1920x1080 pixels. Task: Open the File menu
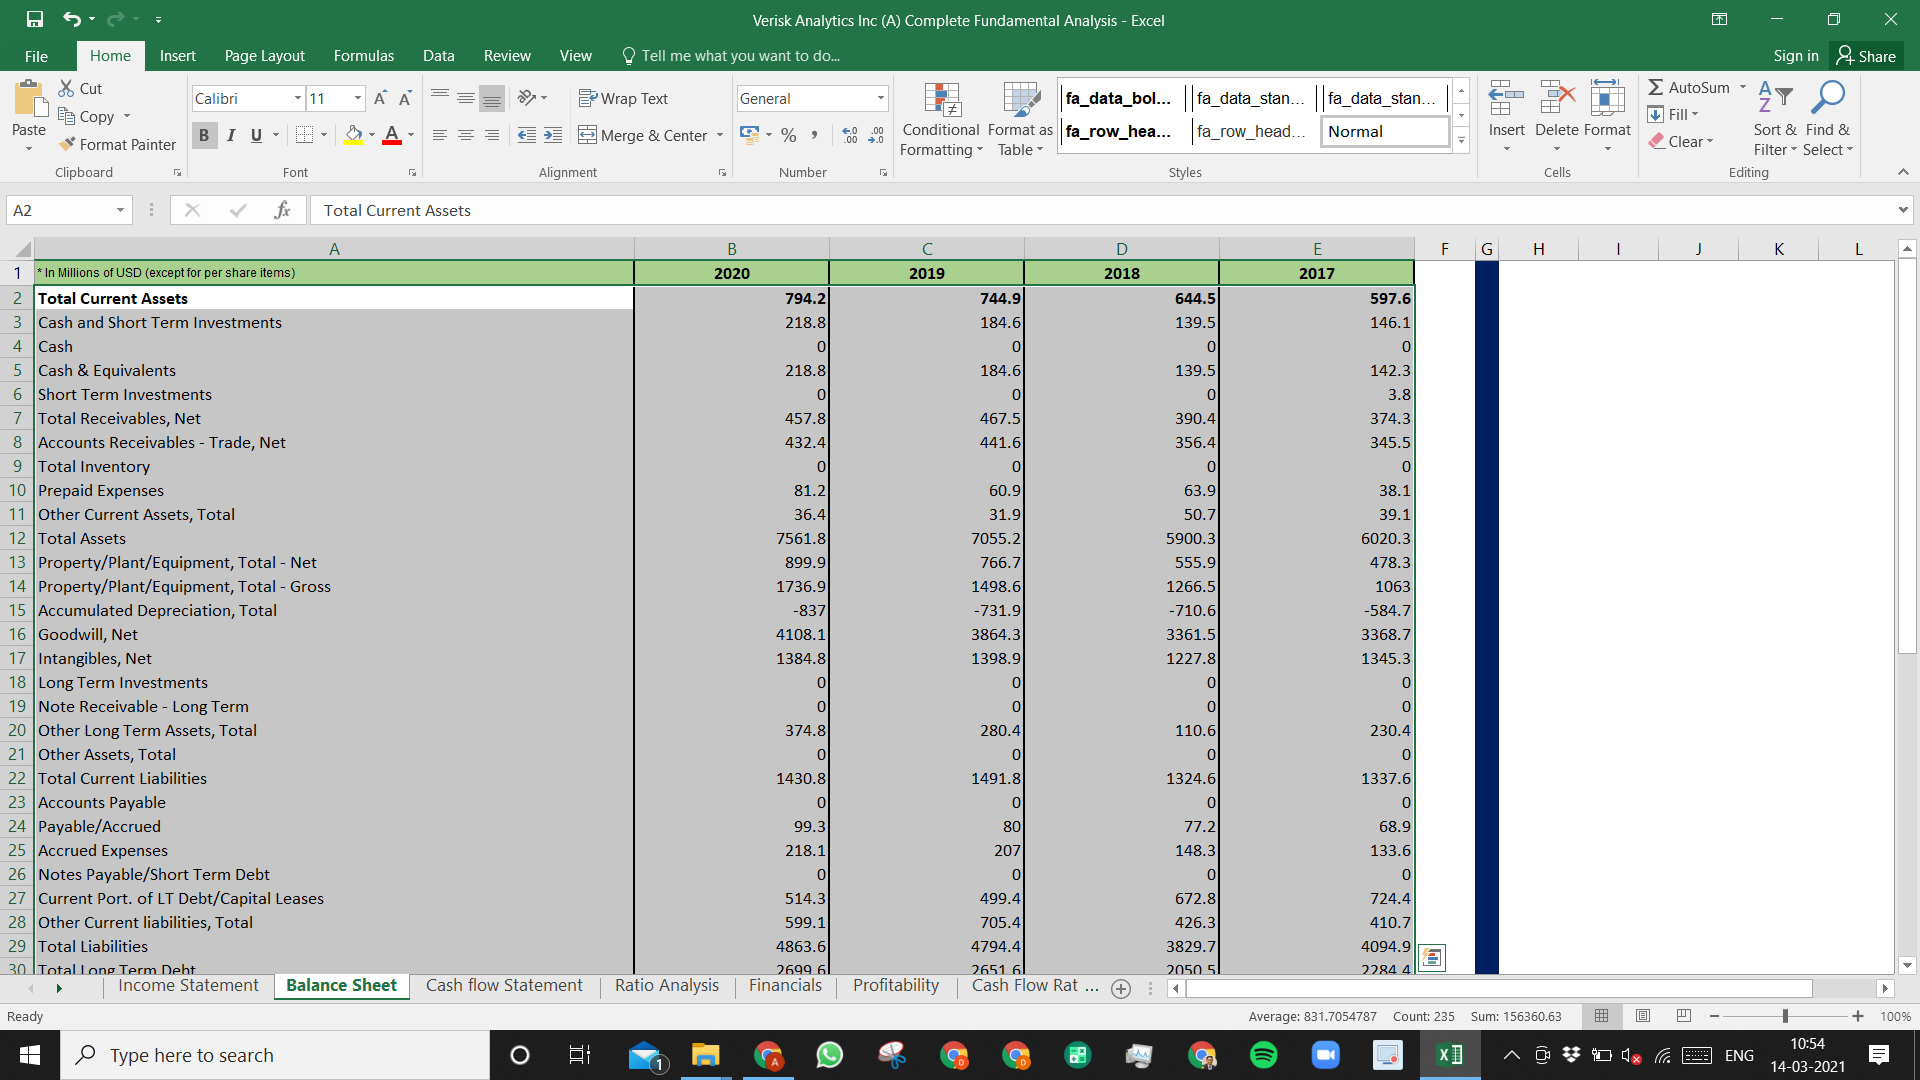(x=36, y=56)
